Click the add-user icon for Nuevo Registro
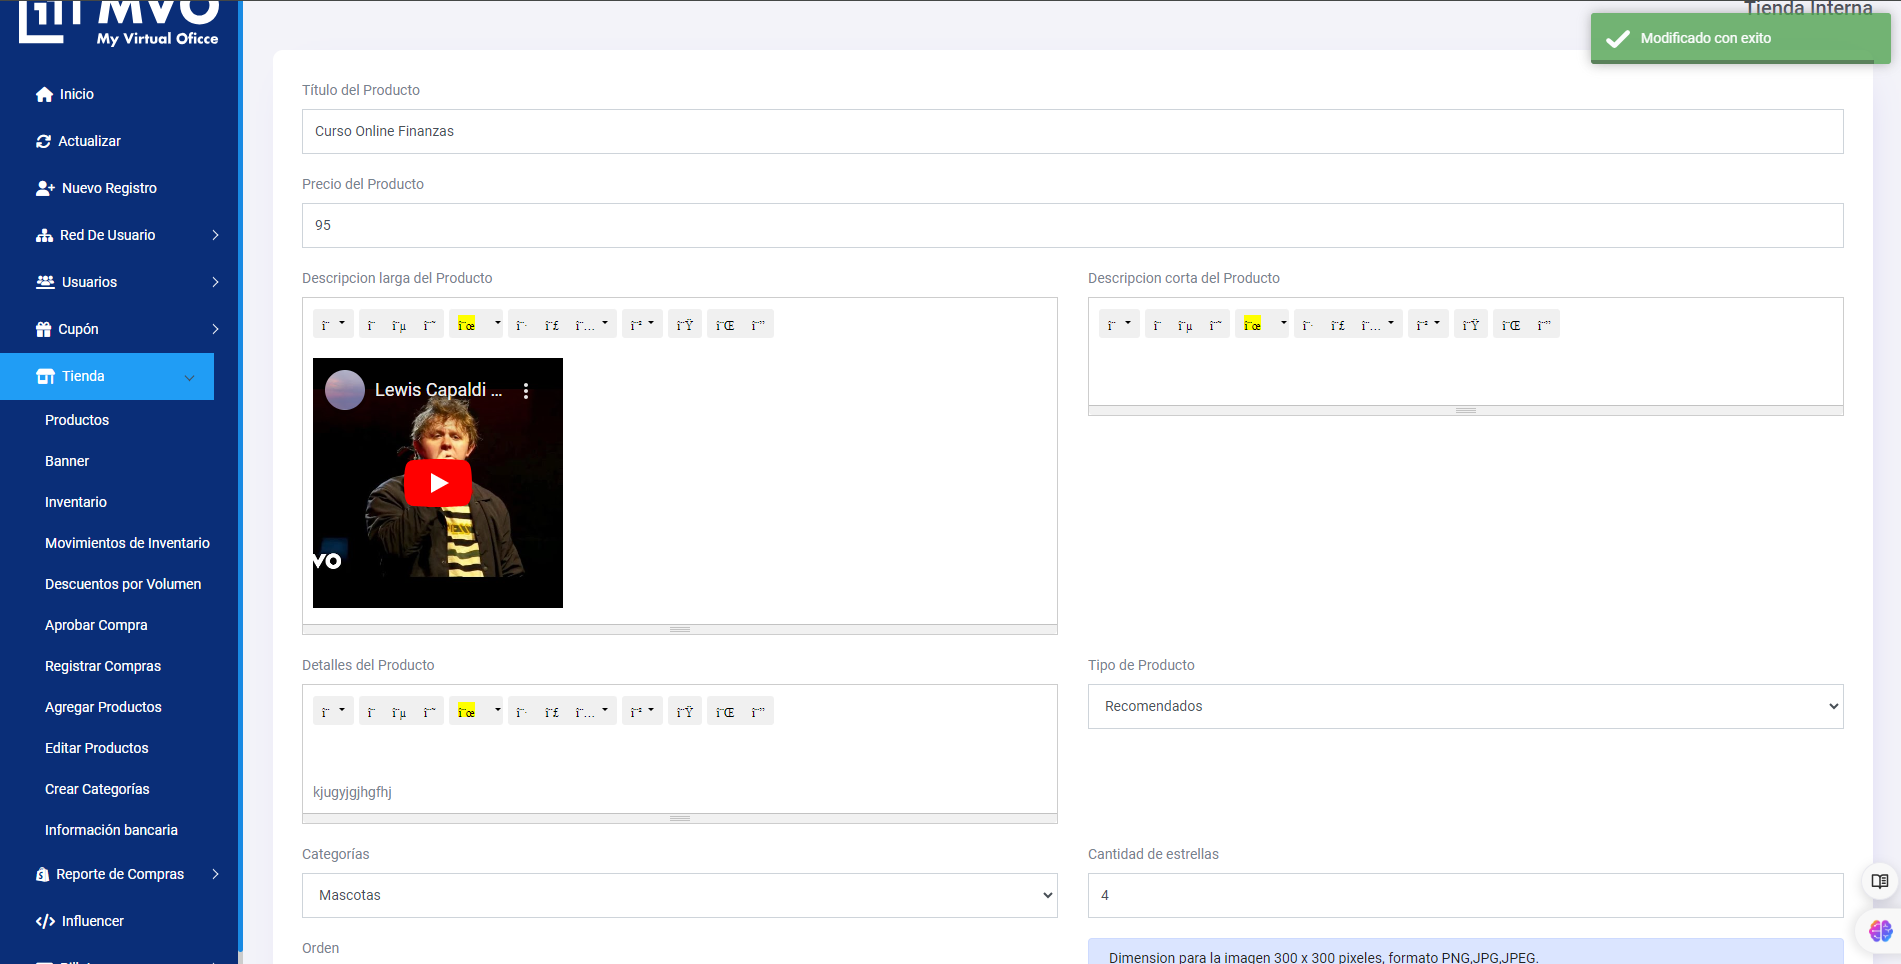Image resolution: width=1901 pixels, height=964 pixels. [45, 188]
